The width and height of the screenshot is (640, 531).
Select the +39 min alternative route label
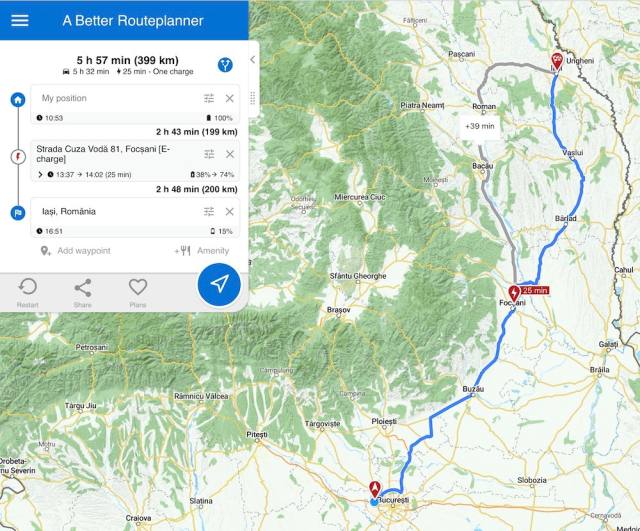click(480, 126)
